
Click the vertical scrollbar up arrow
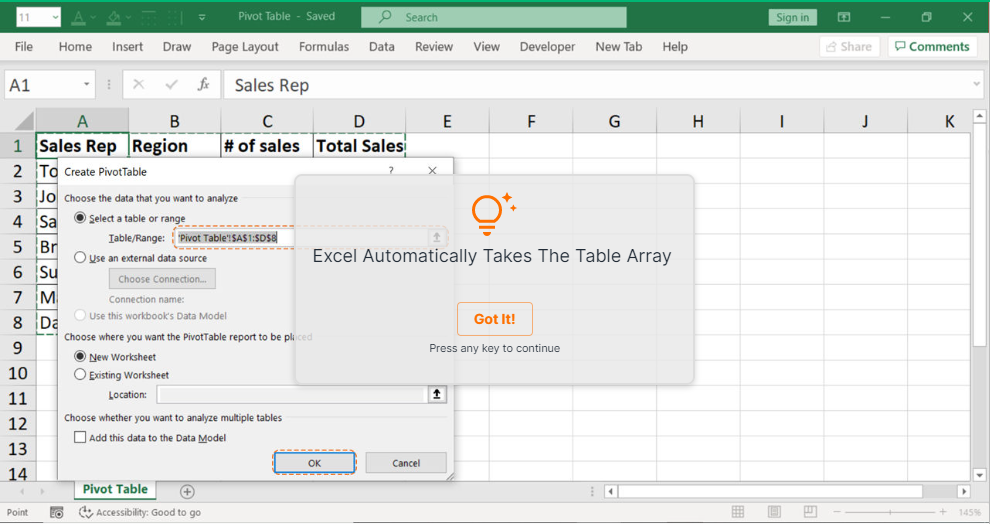pyautogui.click(x=979, y=116)
